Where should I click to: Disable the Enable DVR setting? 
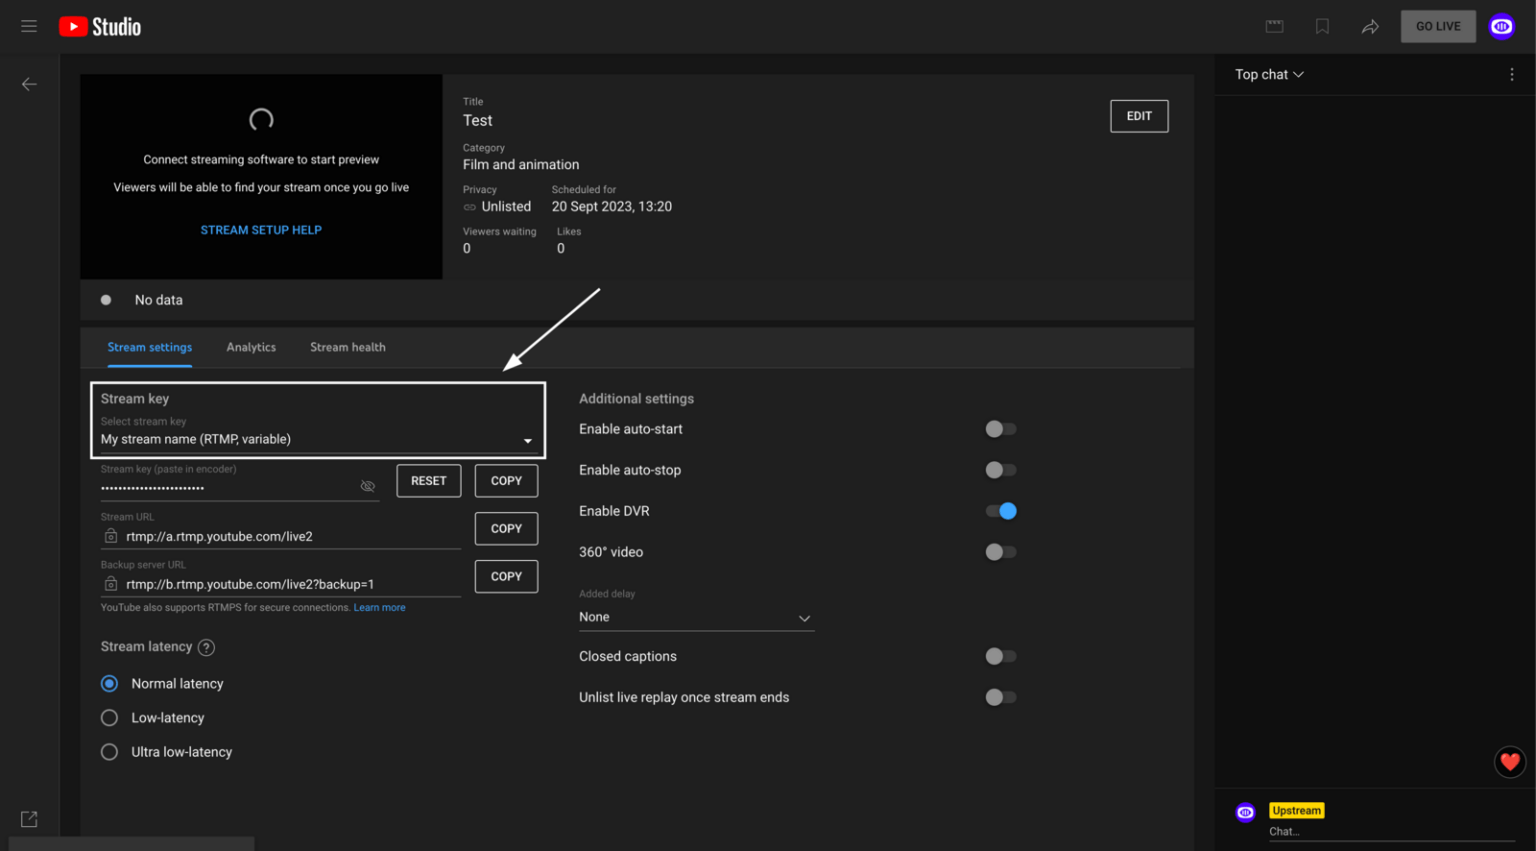(1001, 510)
